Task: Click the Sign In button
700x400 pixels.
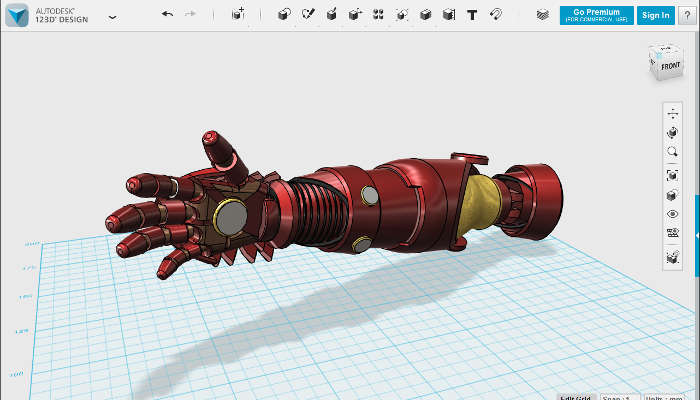Action: coord(655,15)
